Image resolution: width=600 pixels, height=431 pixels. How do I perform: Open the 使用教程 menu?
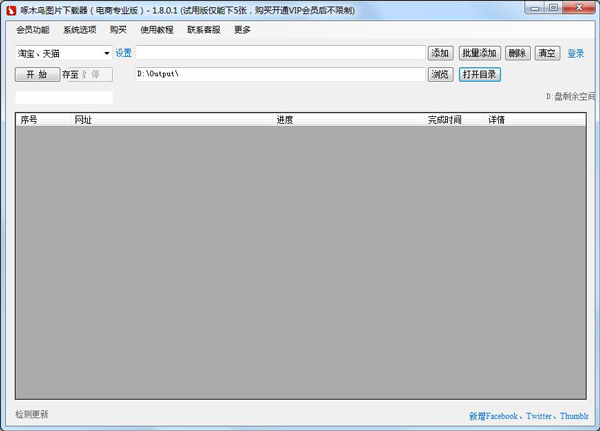[156, 30]
